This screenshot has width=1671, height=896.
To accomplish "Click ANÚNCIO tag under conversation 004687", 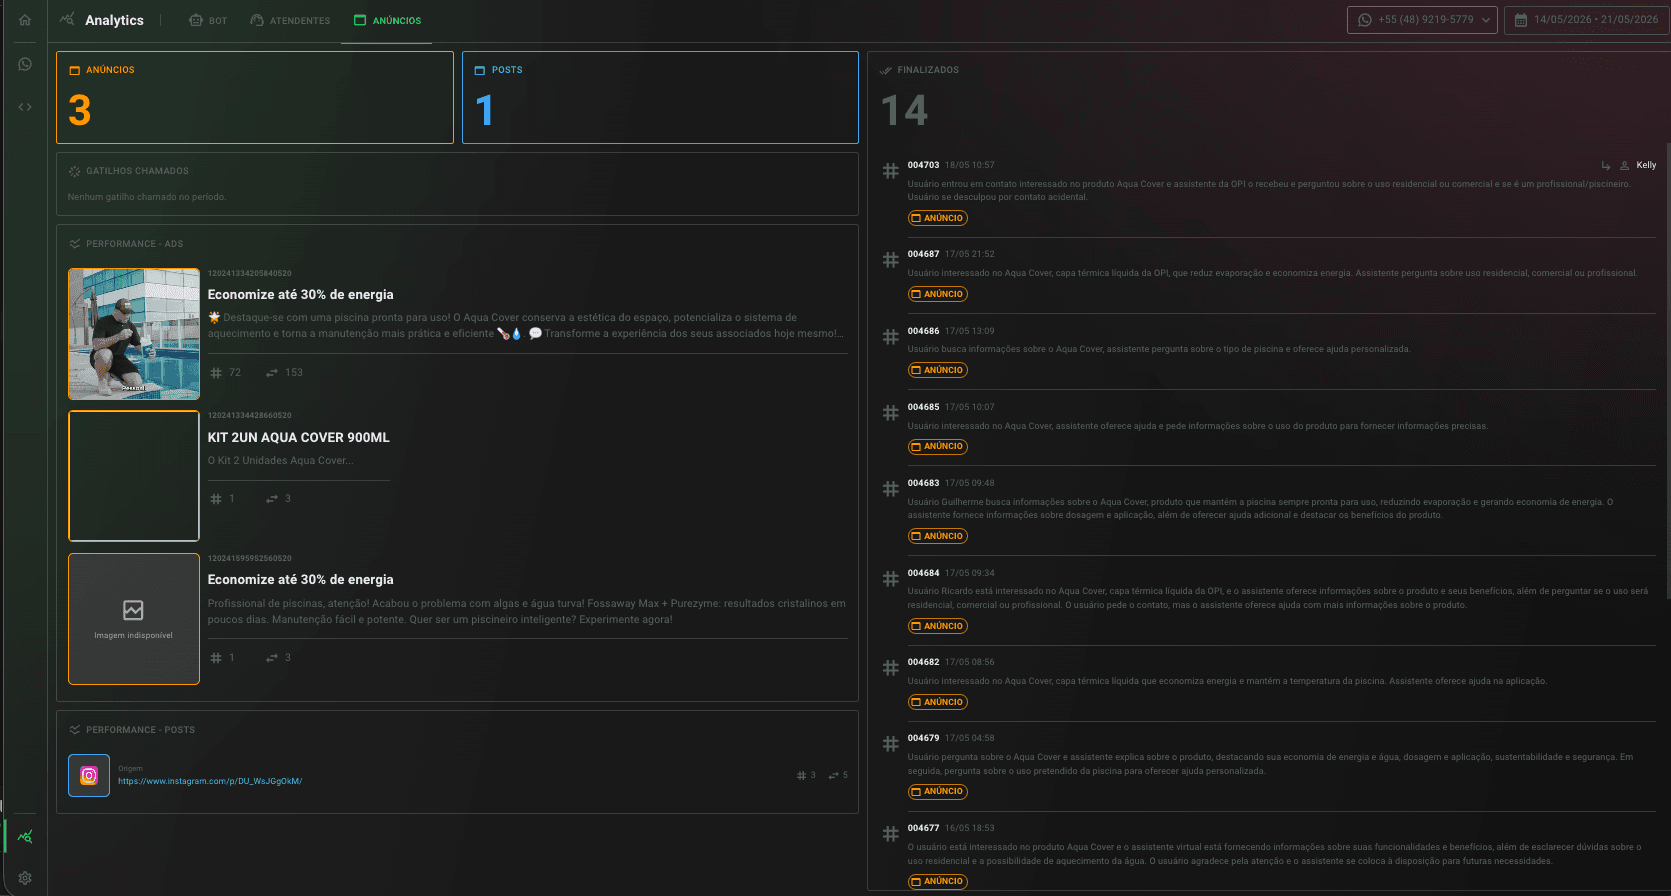I will click(x=938, y=294).
